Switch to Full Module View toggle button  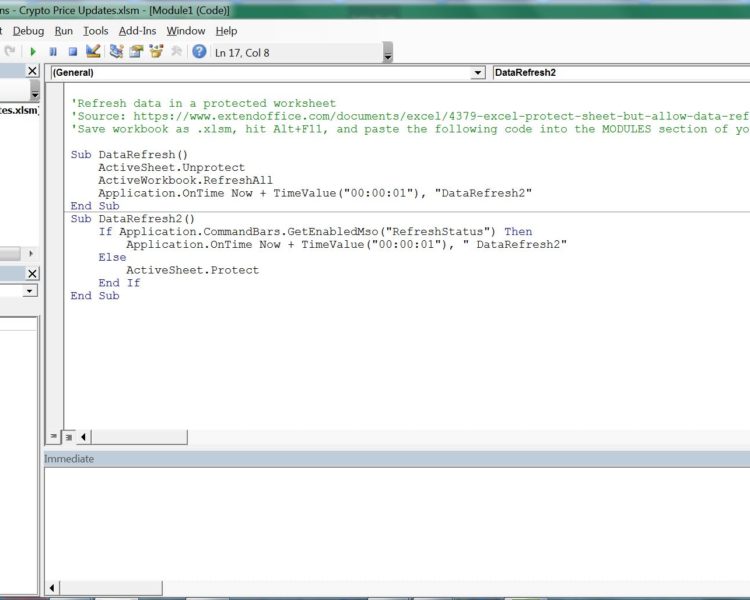(68, 437)
